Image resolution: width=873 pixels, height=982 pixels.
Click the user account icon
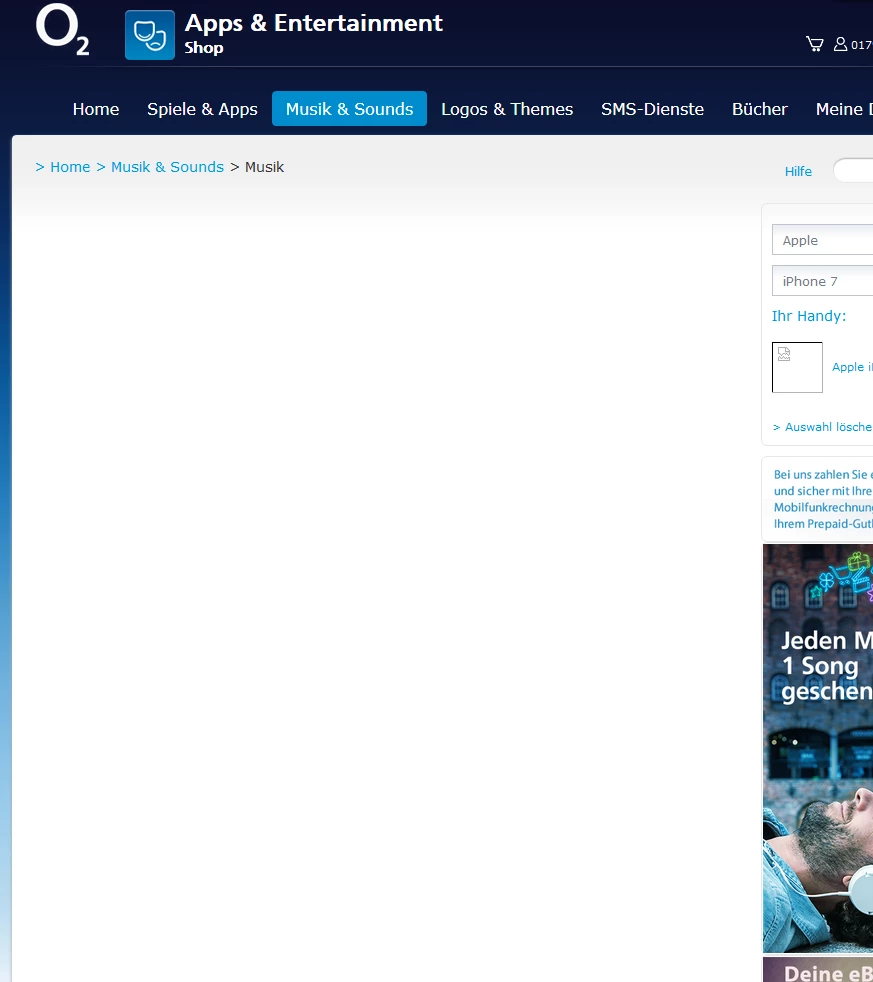click(x=840, y=44)
